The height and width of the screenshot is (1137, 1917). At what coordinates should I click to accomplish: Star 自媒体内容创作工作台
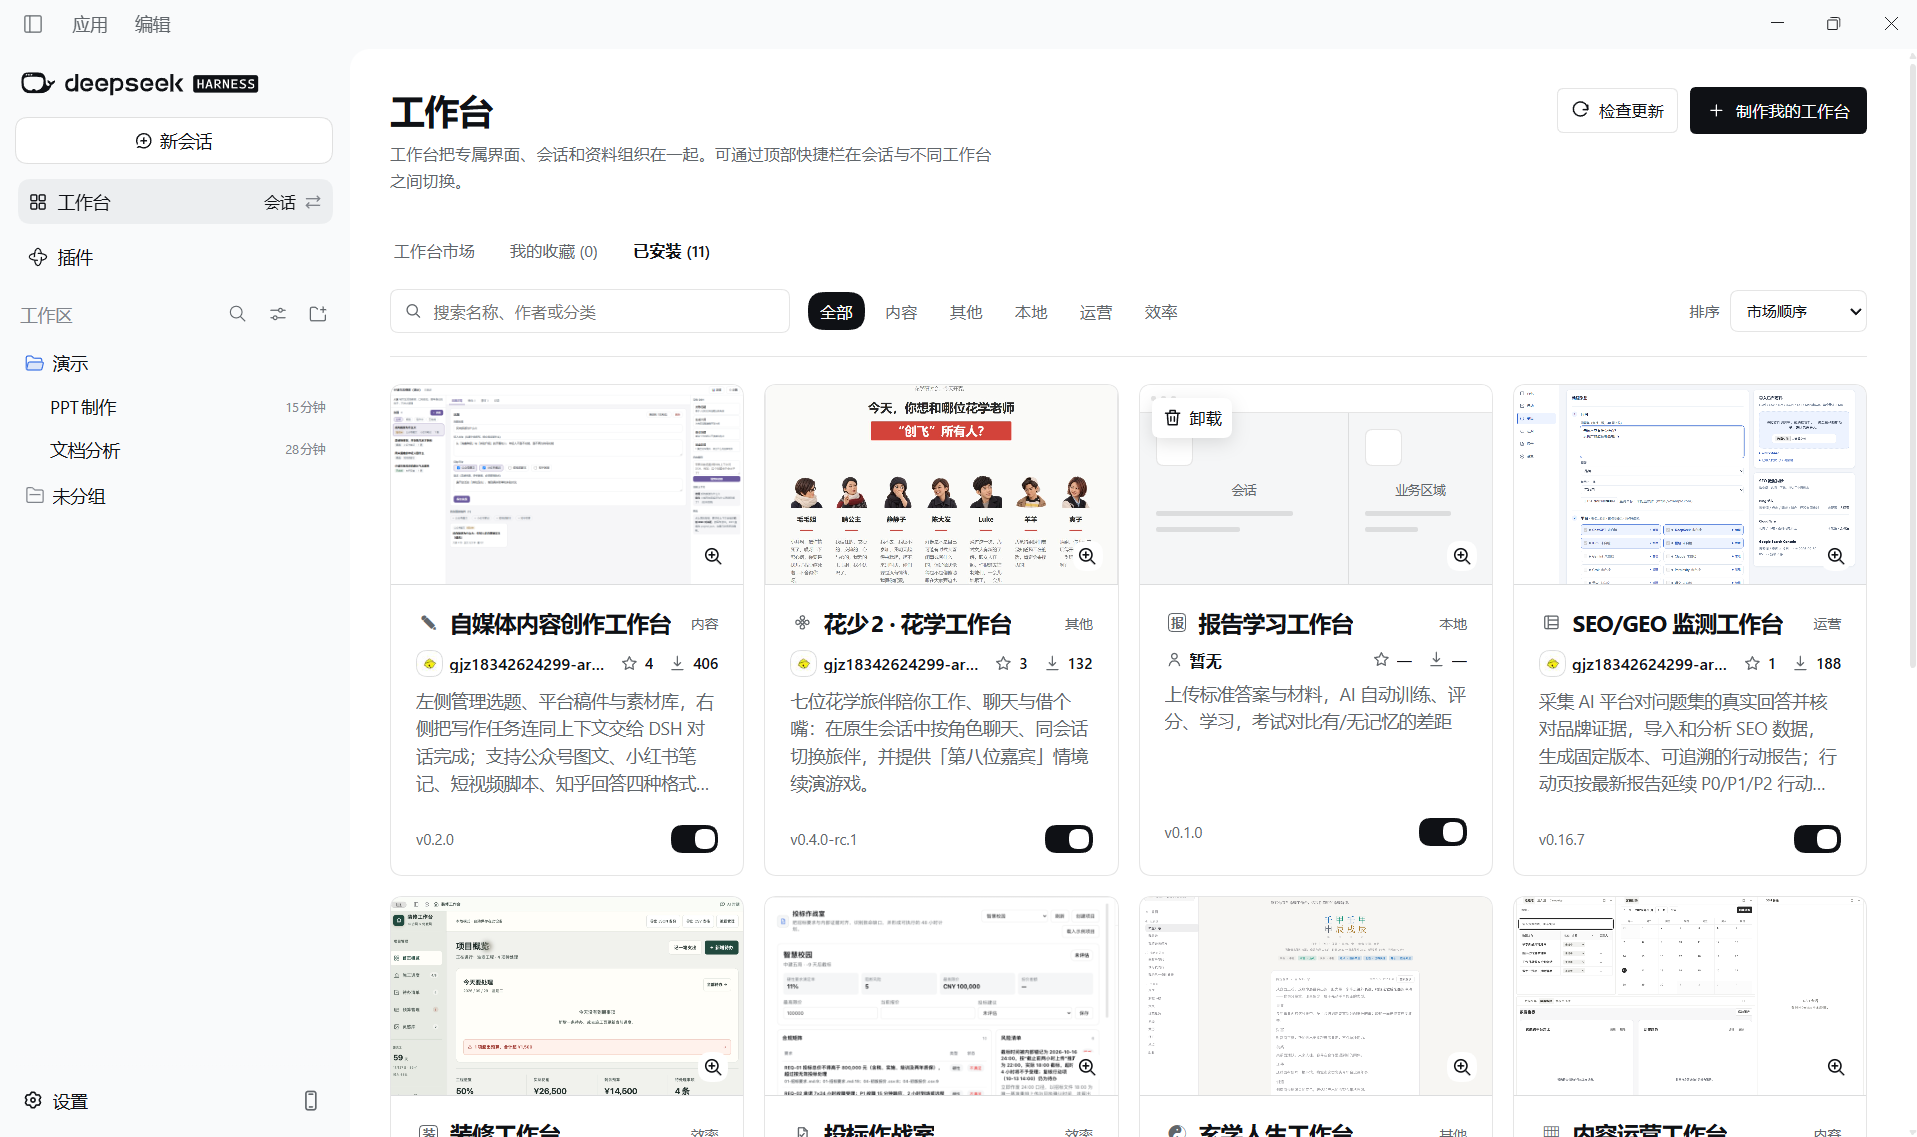(629, 664)
